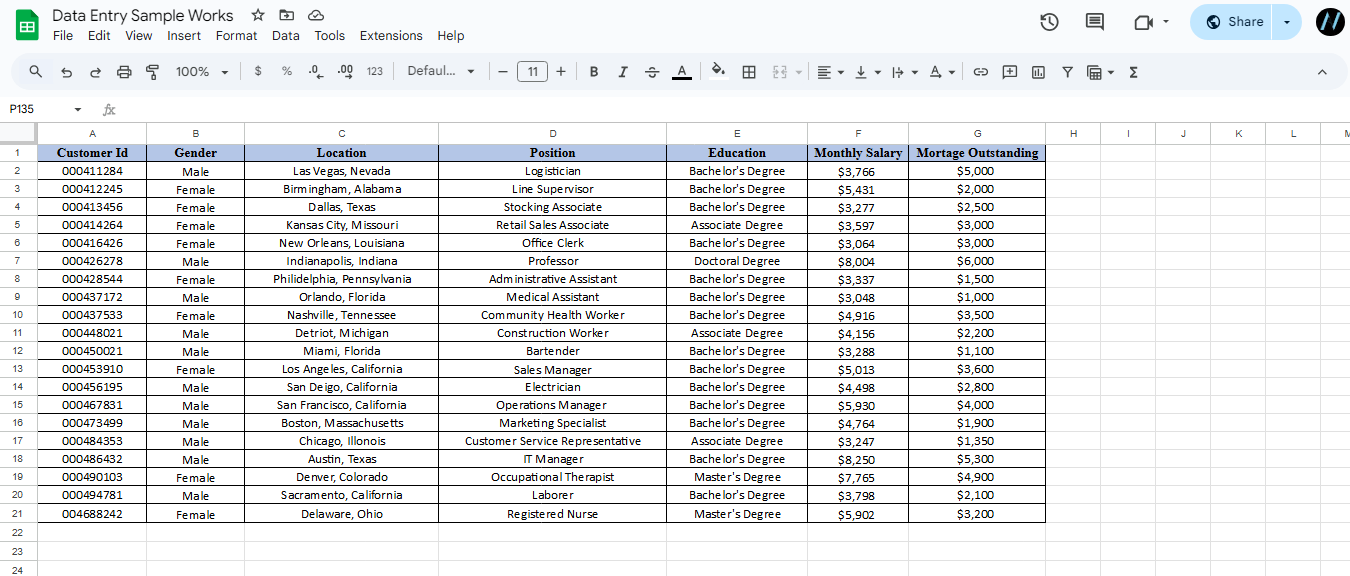Decrease decimal places icon
The height and width of the screenshot is (576, 1350).
(316, 72)
